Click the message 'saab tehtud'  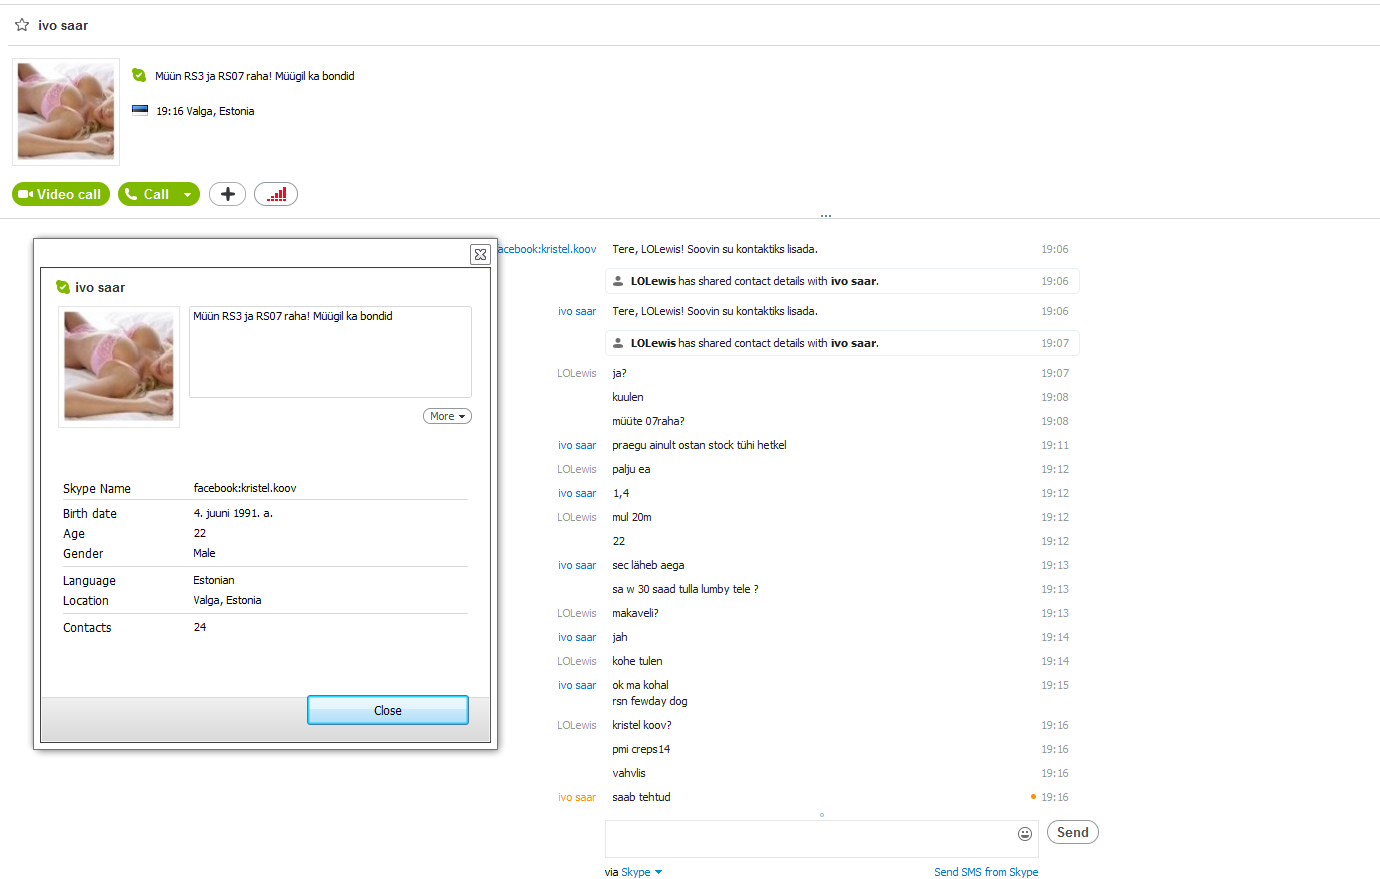[x=641, y=797]
